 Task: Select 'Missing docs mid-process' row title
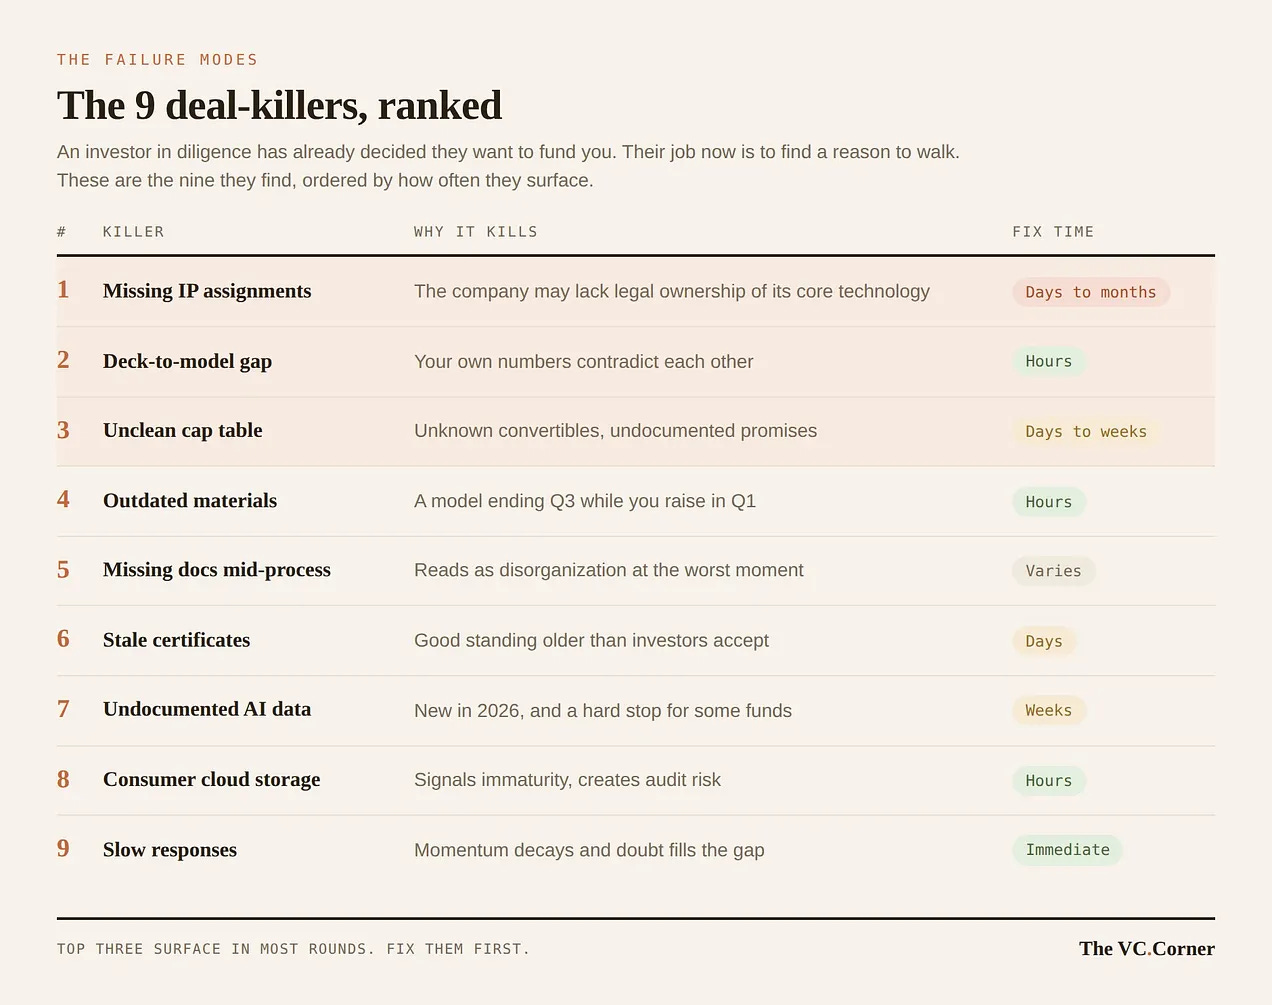pos(217,570)
